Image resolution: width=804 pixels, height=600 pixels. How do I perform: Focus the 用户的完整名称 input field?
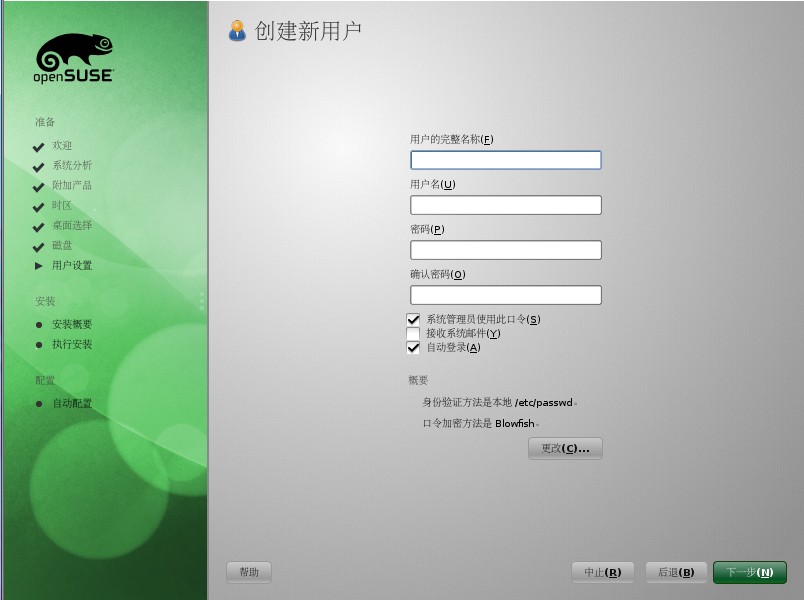(506, 160)
